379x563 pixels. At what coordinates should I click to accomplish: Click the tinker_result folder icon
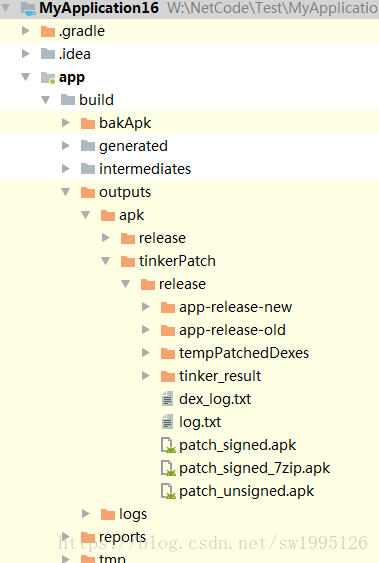click(168, 376)
